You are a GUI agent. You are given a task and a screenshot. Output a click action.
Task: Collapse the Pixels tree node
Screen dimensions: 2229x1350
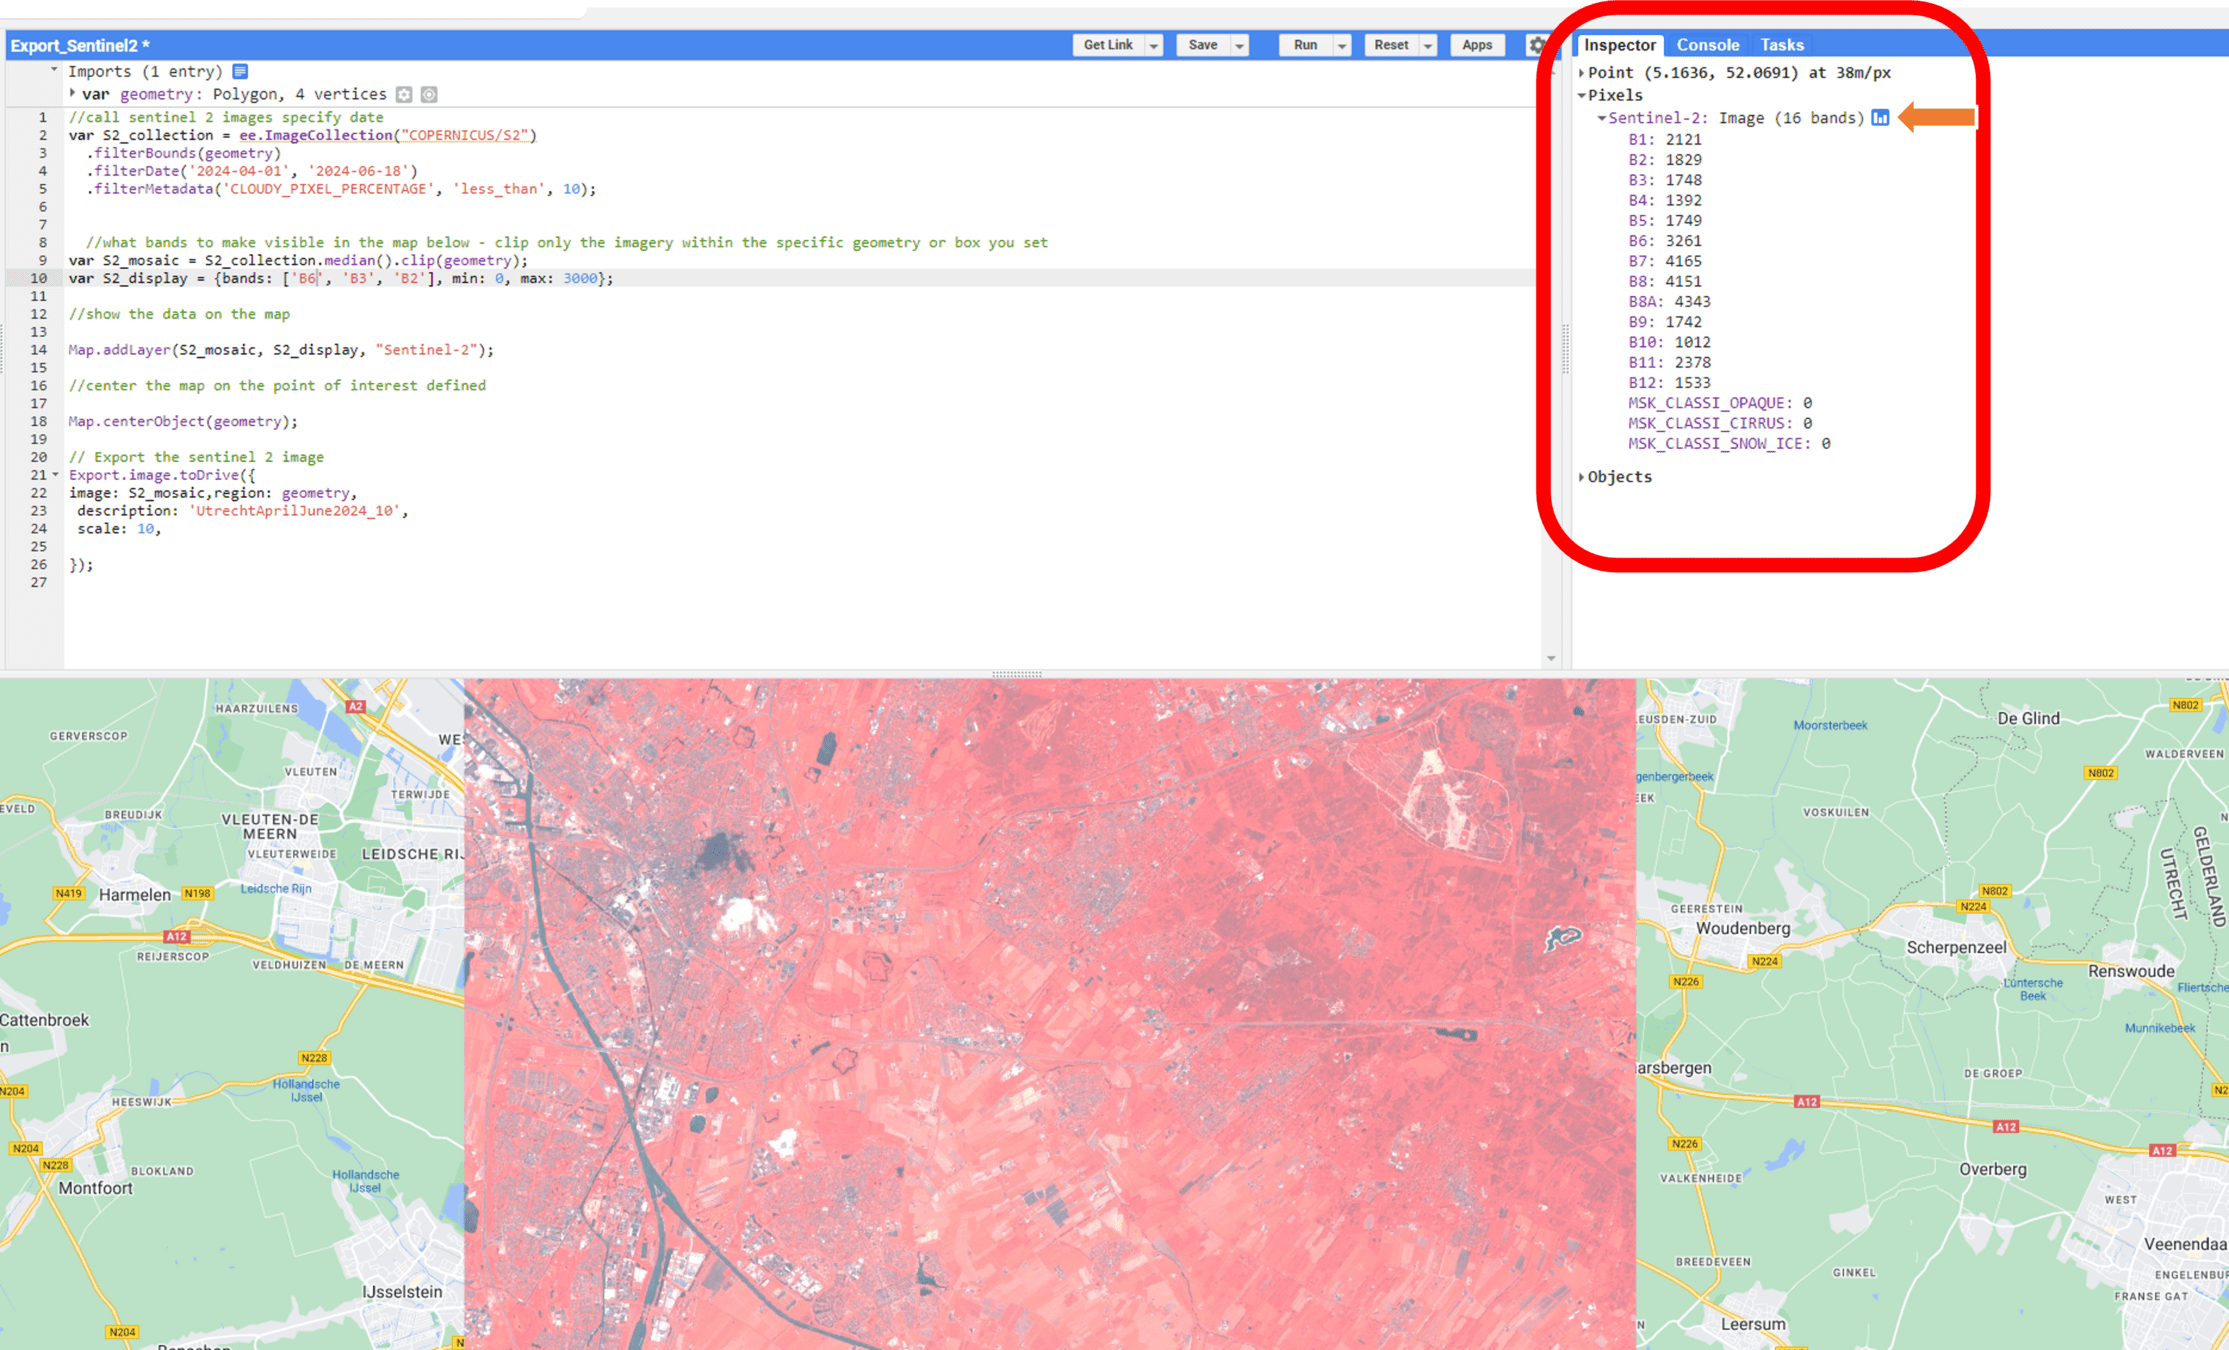tap(1582, 95)
